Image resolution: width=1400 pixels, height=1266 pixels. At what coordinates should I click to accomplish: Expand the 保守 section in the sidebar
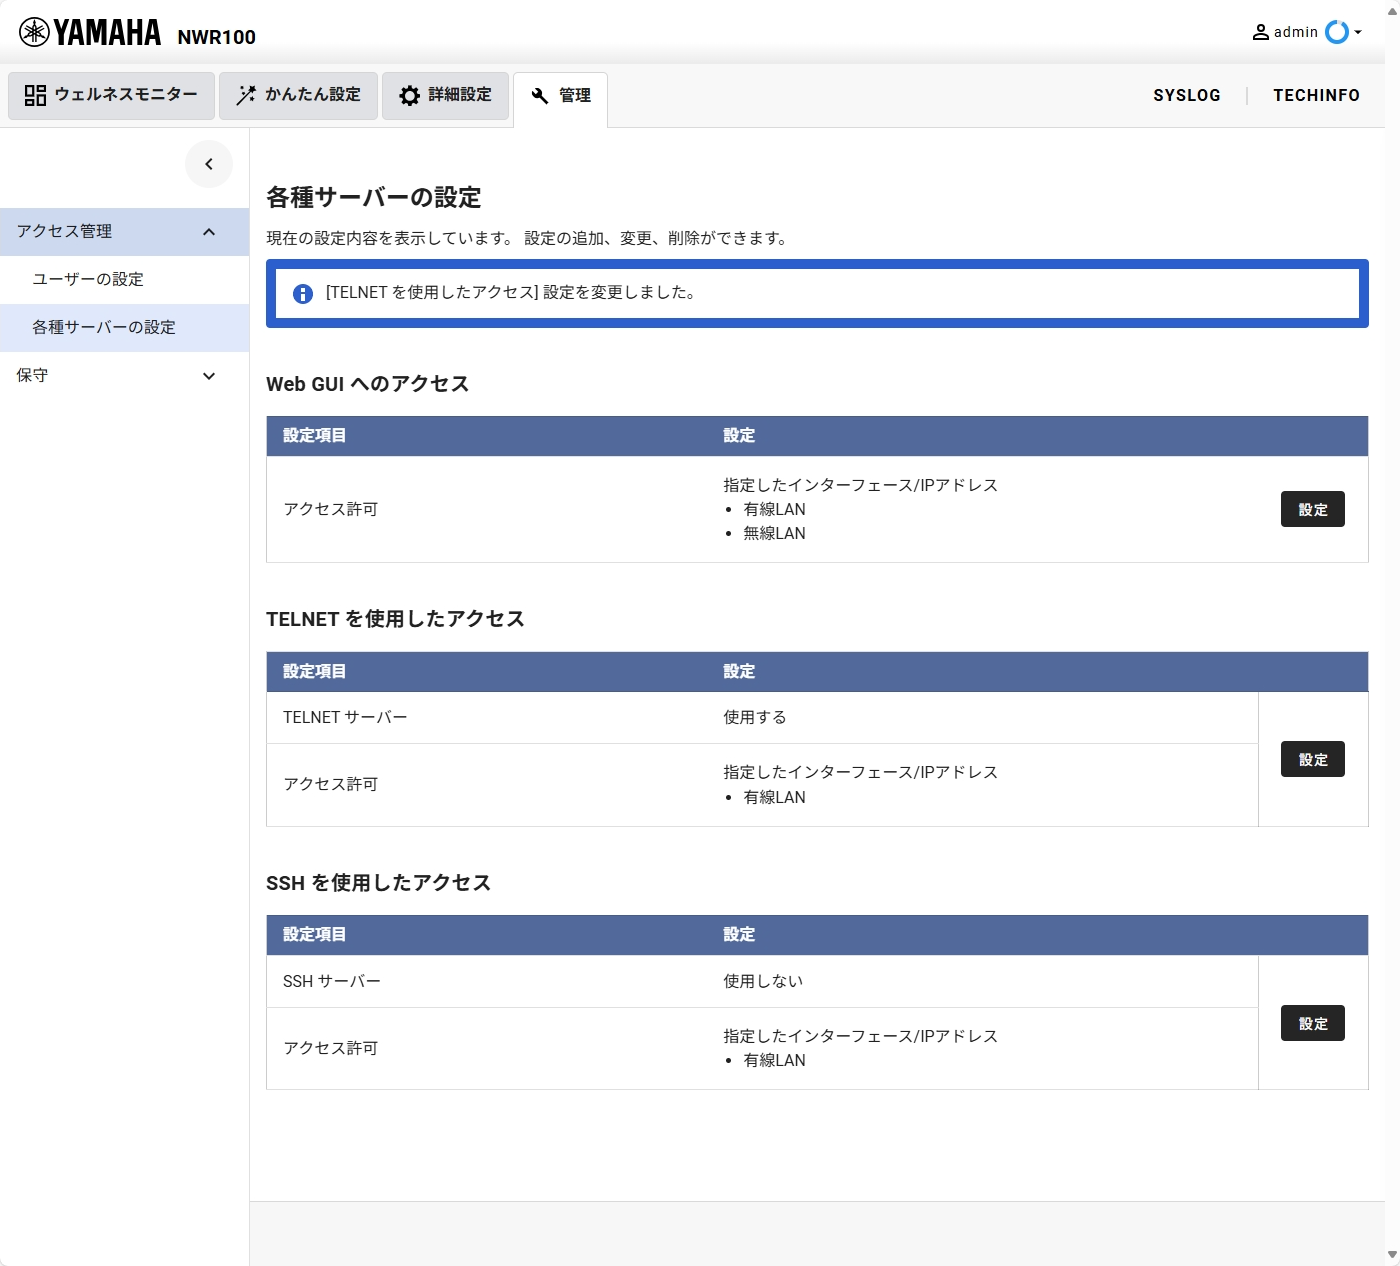(x=209, y=376)
